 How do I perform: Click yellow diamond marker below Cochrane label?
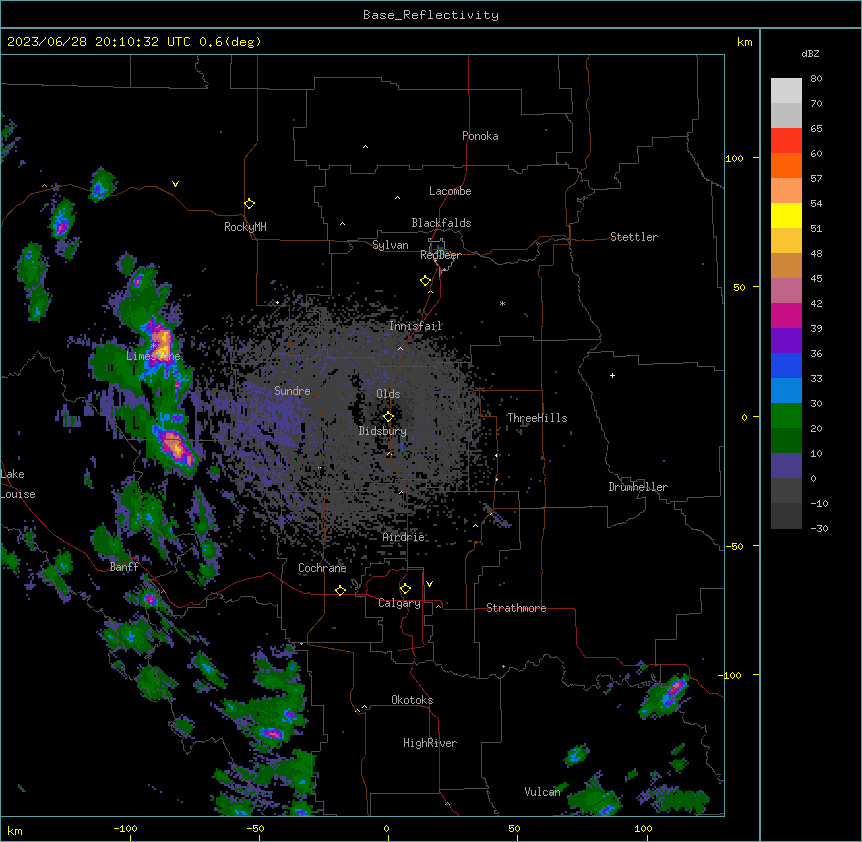point(340,590)
